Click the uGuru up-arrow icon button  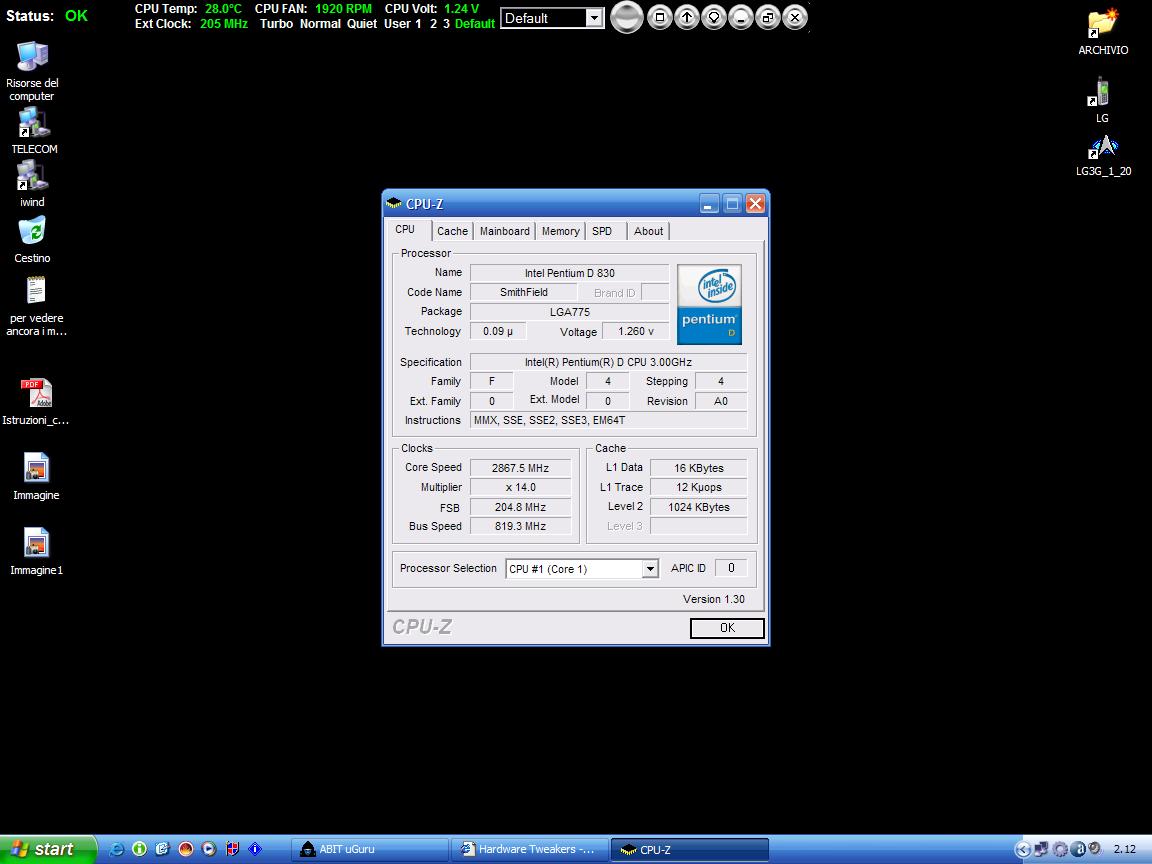pos(687,17)
